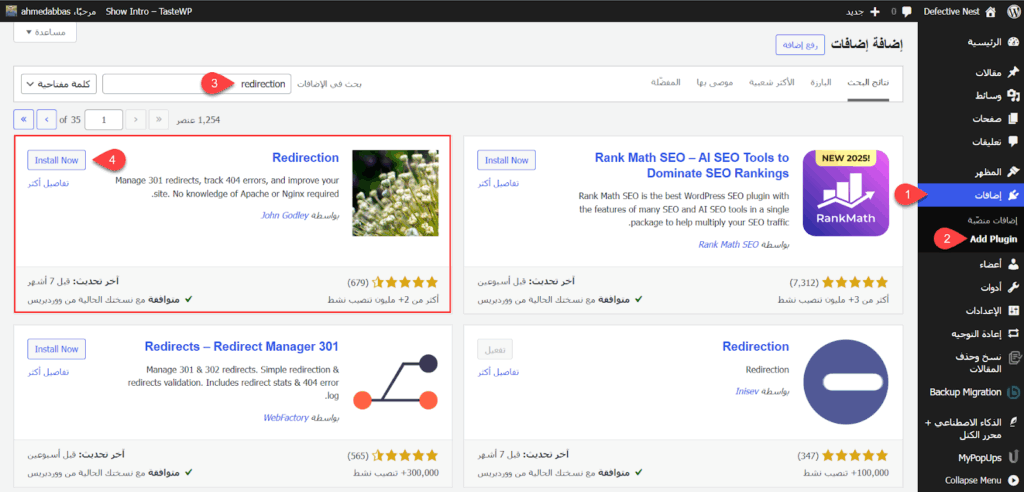Click the current page number field
The width and height of the screenshot is (1024, 492).
click(104, 119)
